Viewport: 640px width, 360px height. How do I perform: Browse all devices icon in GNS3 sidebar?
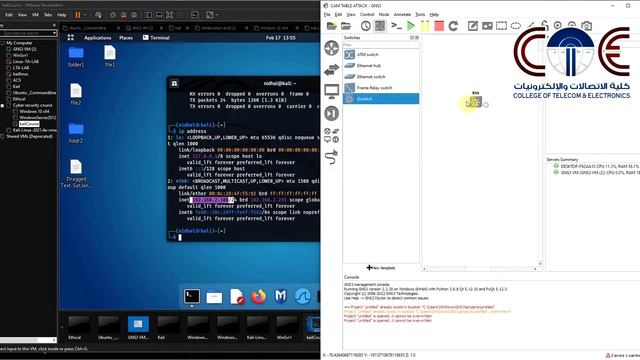click(331, 135)
